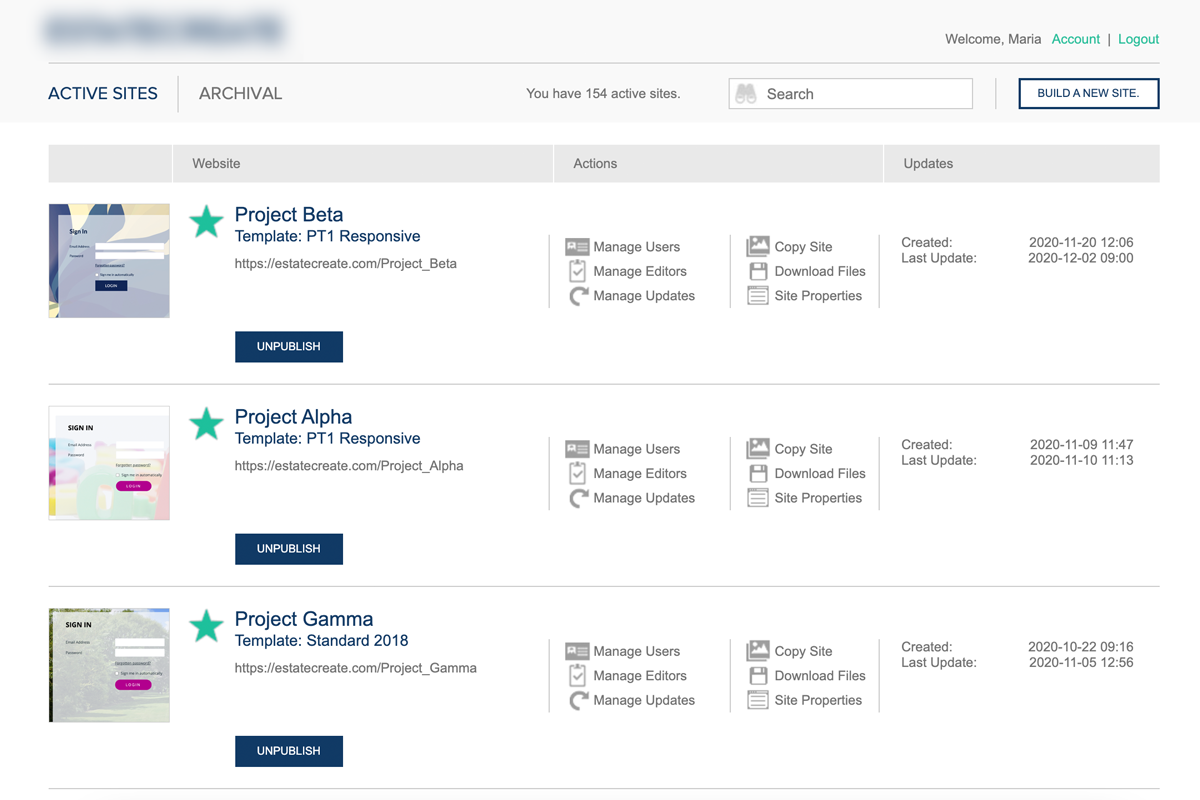Click Manage Updates refresh icon for Project Gamma

pyautogui.click(x=578, y=700)
